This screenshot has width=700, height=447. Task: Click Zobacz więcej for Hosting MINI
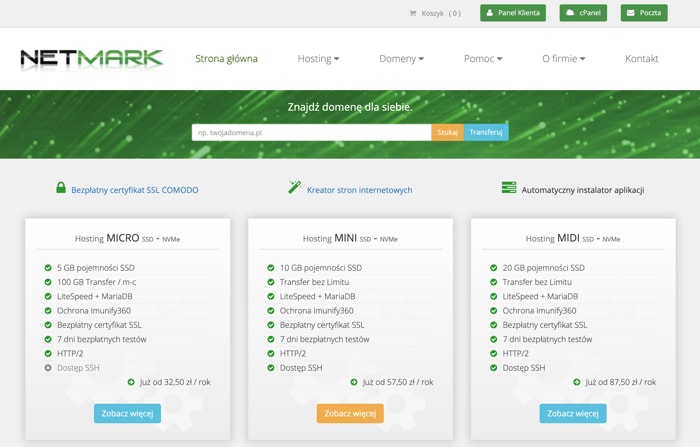coord(350,413)
